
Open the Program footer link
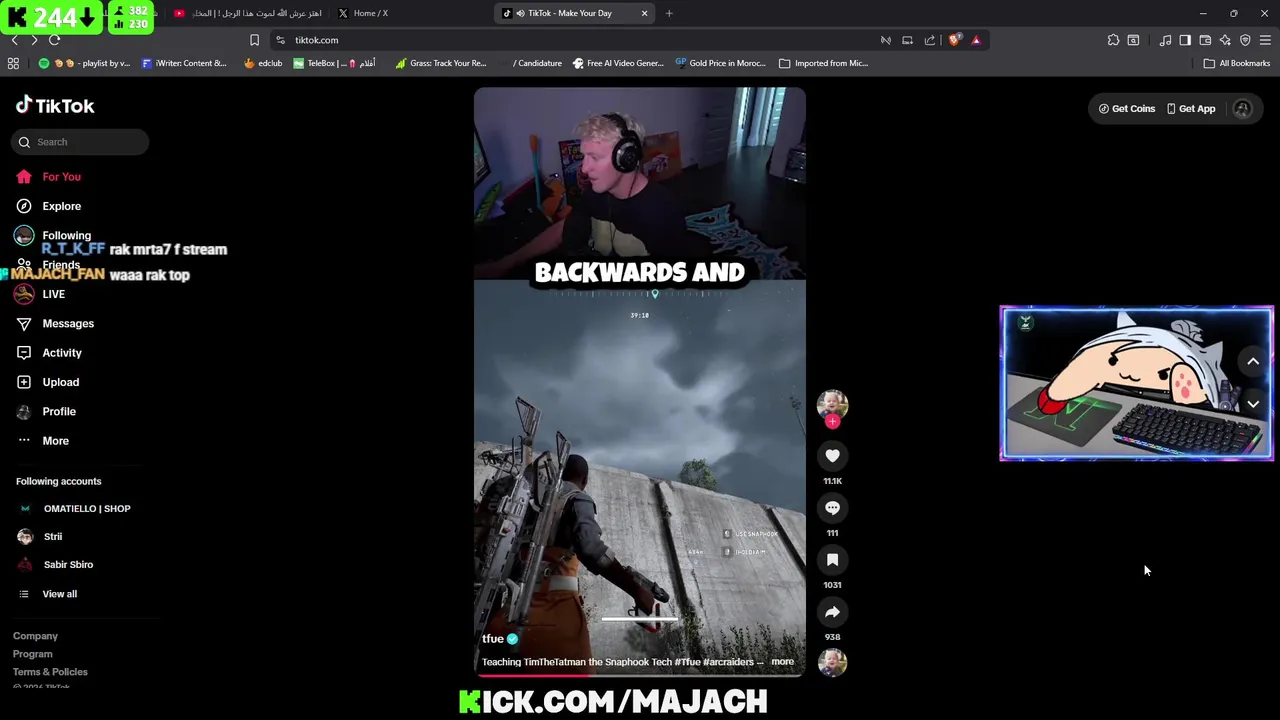coord(32,654)
